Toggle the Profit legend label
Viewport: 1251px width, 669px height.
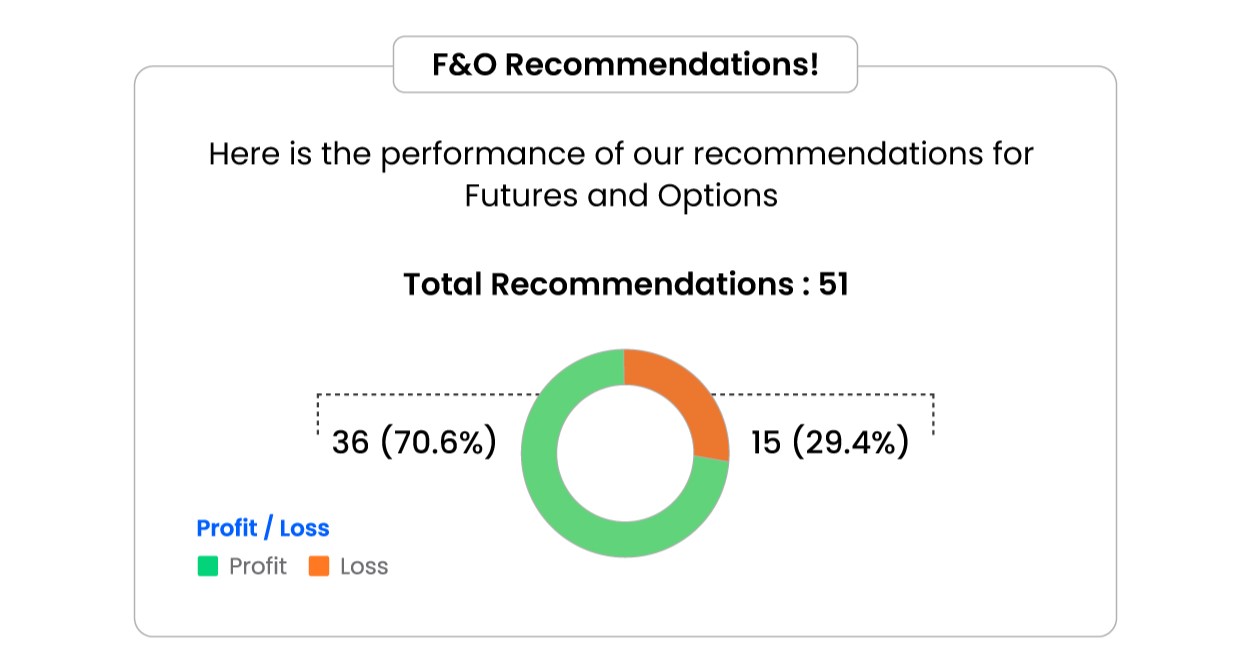[x=257, y=566]
